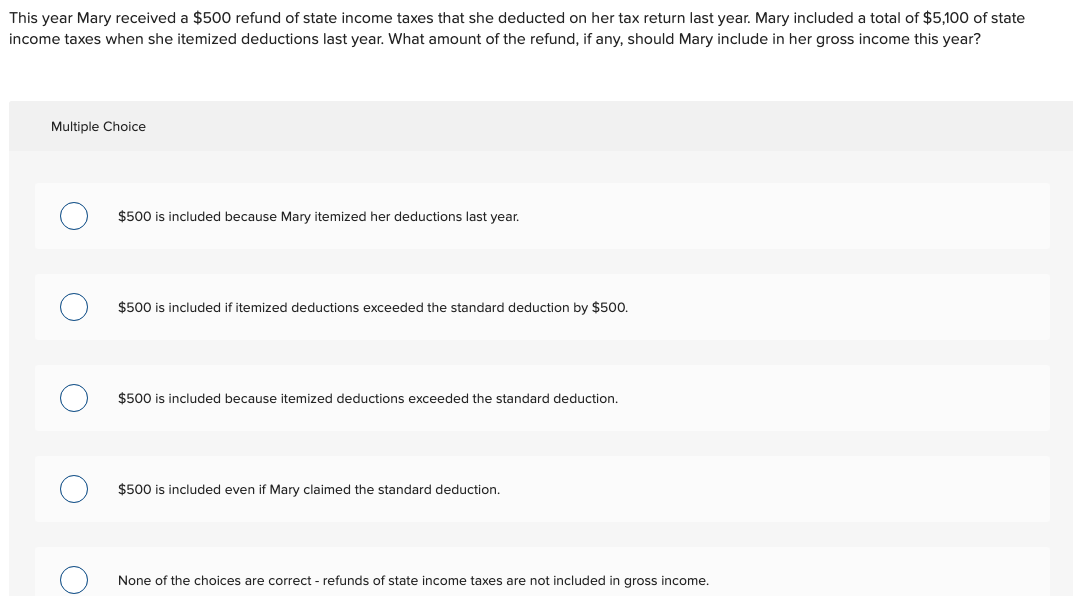1073x596 pixels.
Task: Click 'None of the choices are correct' answer
Action: coord(413,580)
